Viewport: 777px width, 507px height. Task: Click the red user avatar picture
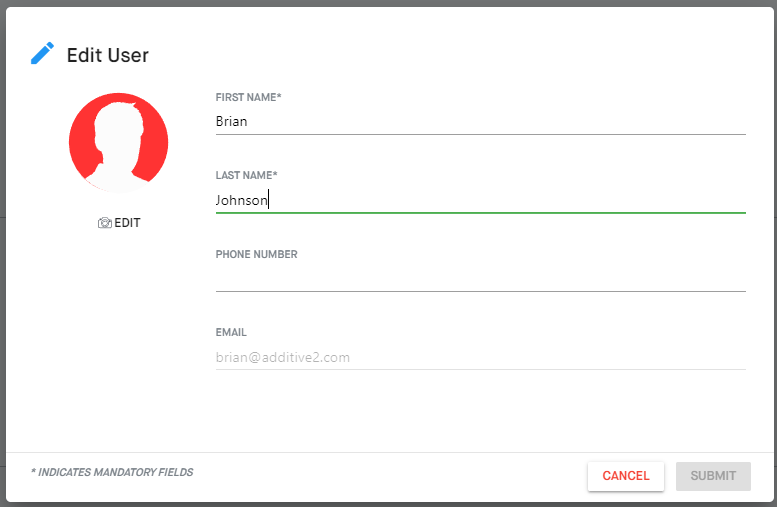click(118, 143)
